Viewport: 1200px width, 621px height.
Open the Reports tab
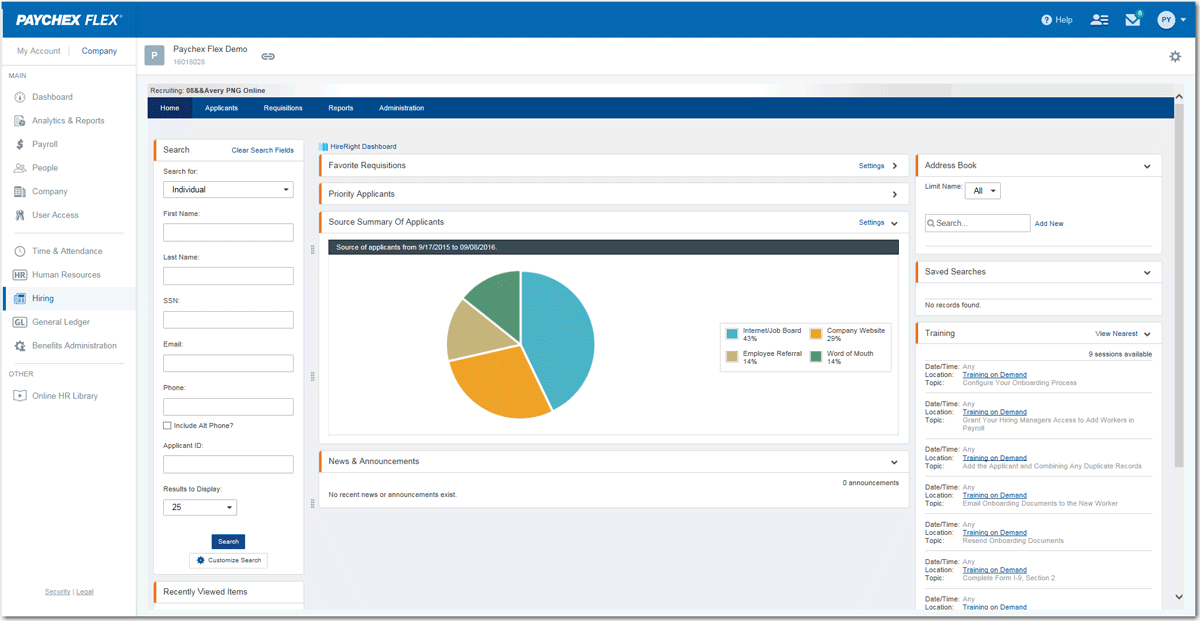pyautogui.click(x=340, y=108)
